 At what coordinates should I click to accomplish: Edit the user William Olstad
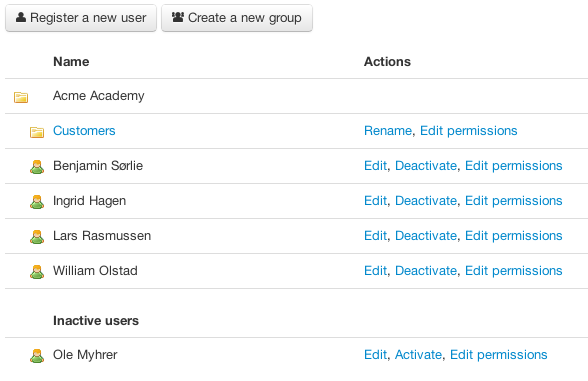pos(375,270)
